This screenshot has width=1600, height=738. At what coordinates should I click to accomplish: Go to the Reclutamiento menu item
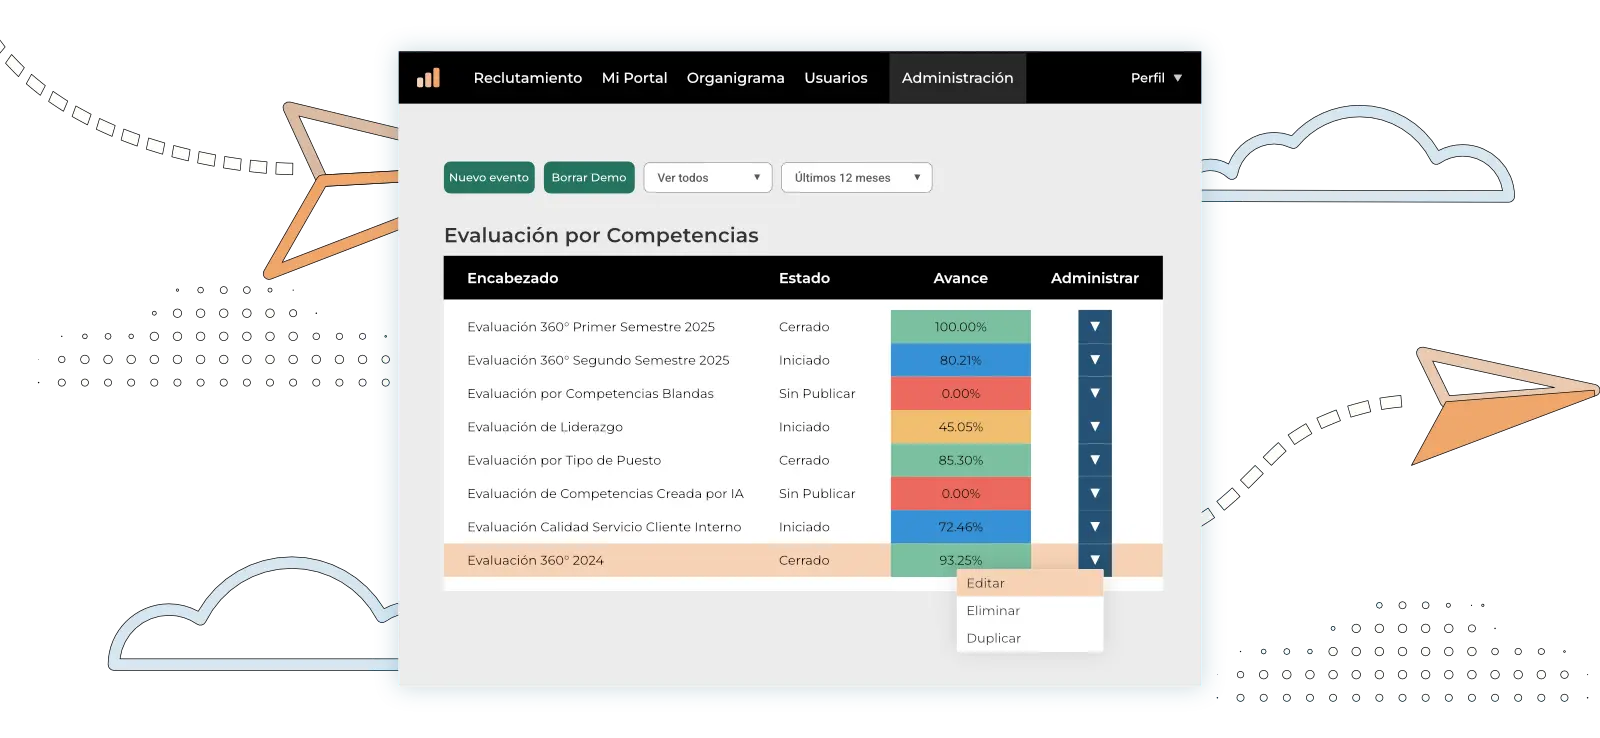click(x=527, y=78)
